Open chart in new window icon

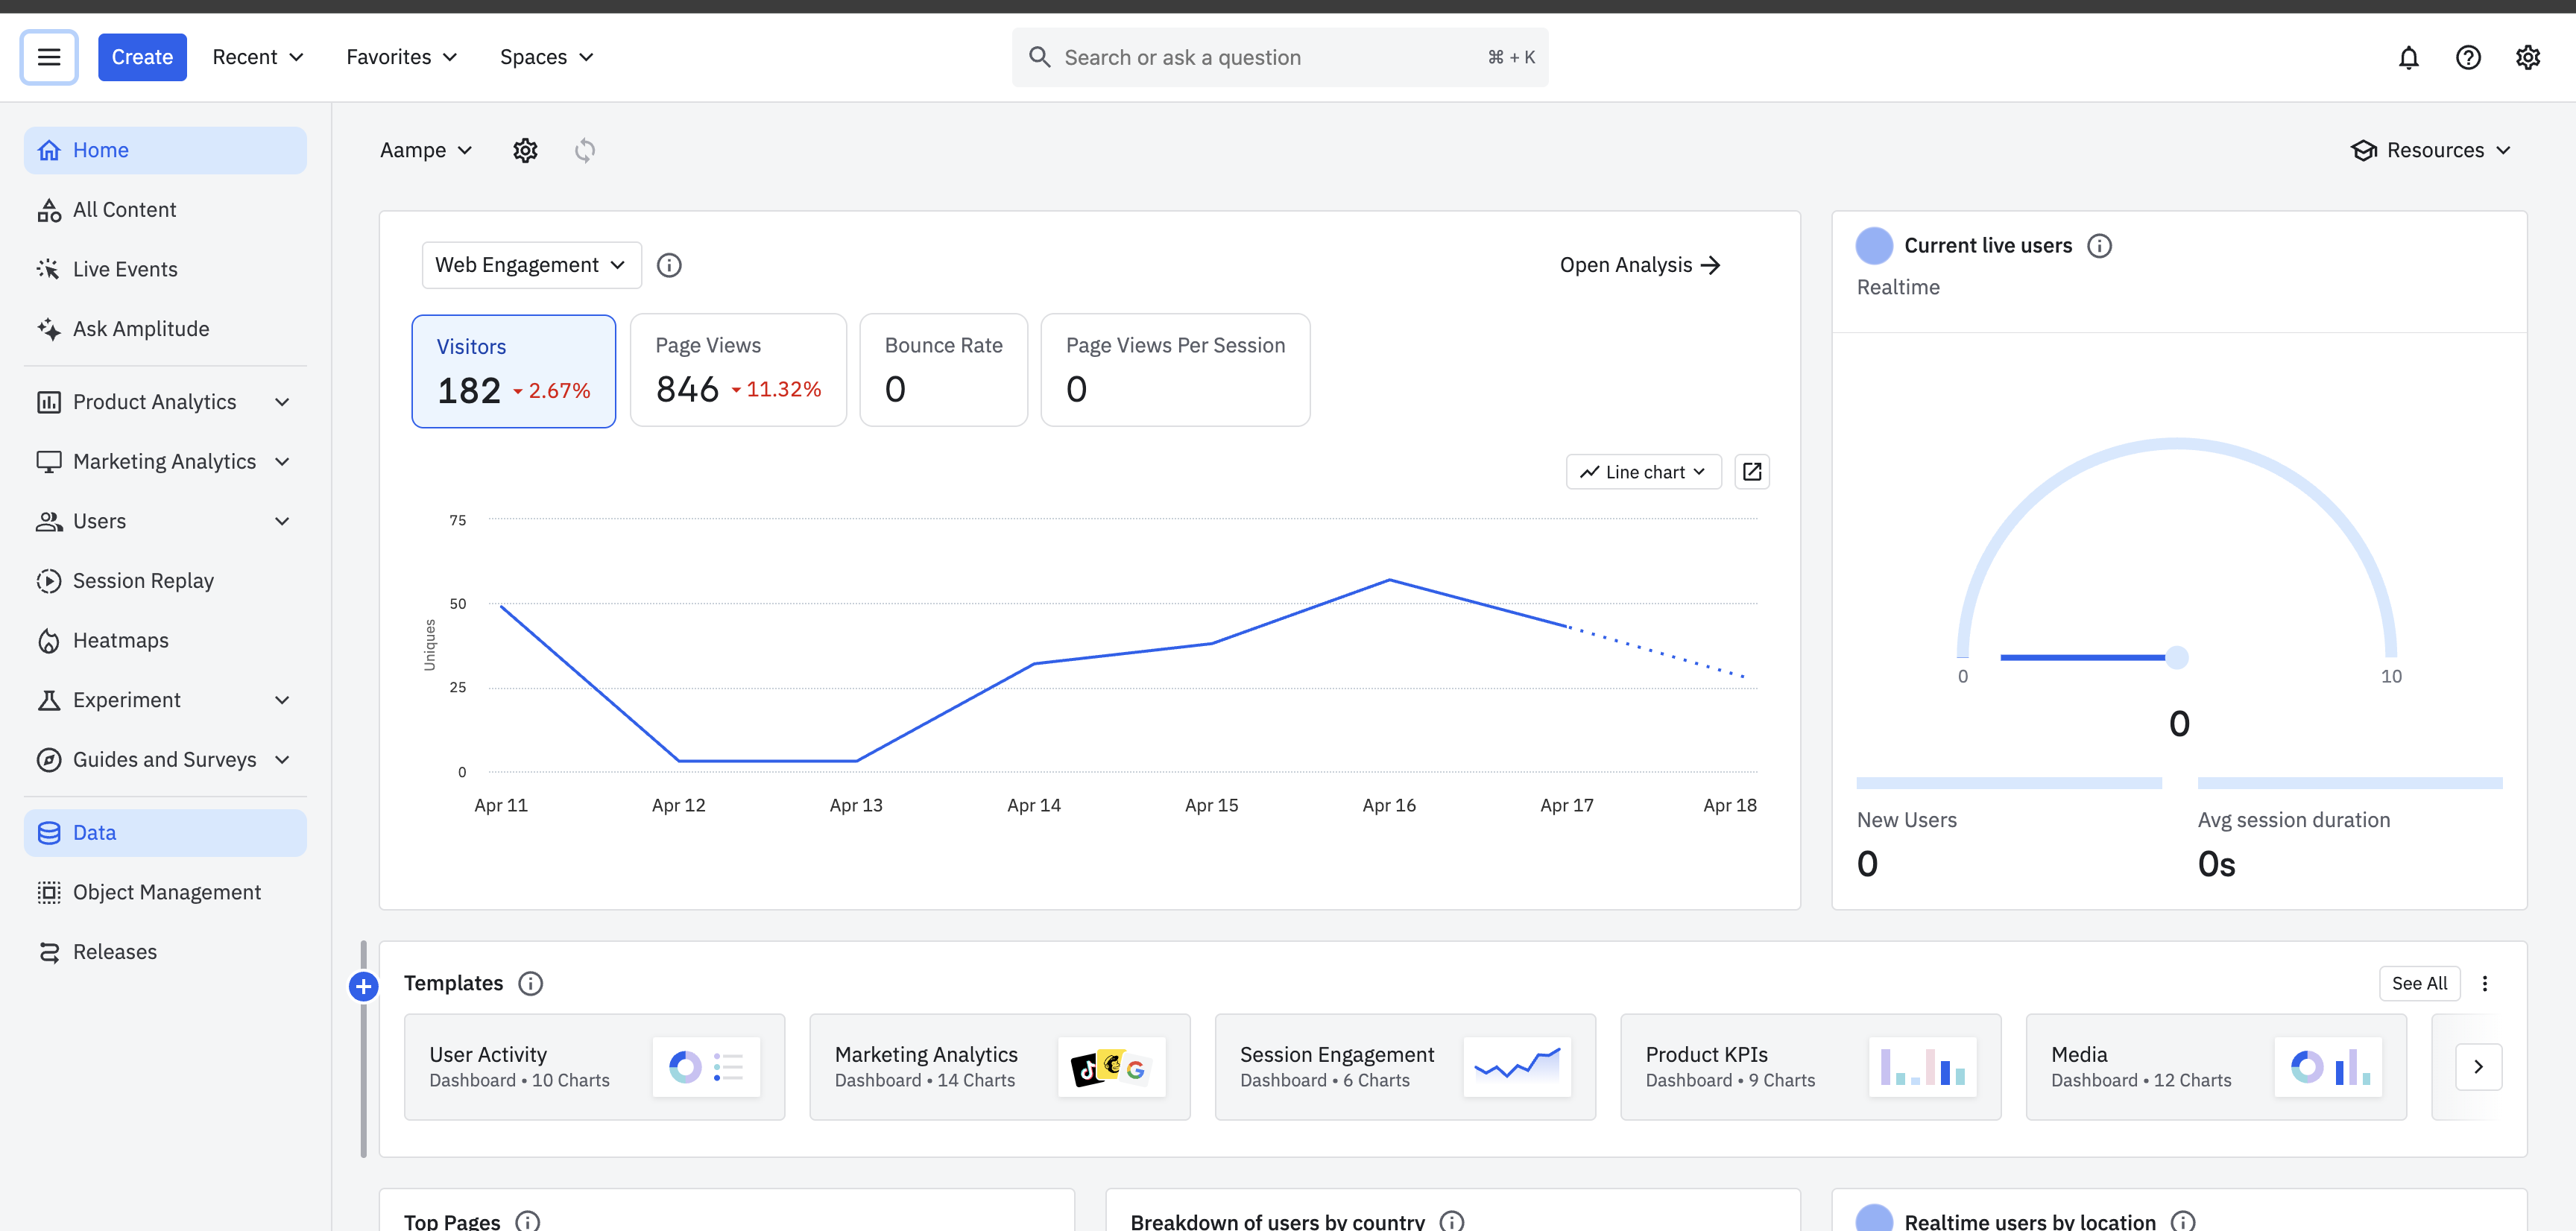pyautogui.click(x=1751, y=471)
